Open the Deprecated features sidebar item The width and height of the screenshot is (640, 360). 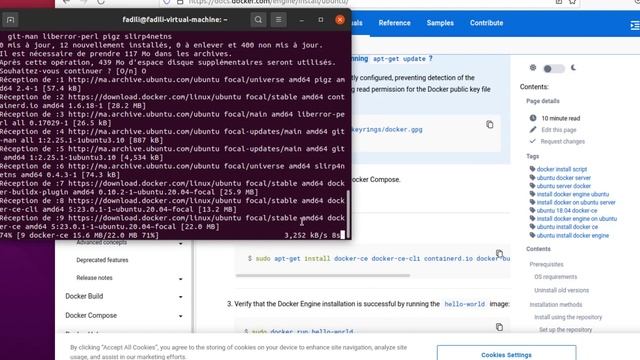102,260
